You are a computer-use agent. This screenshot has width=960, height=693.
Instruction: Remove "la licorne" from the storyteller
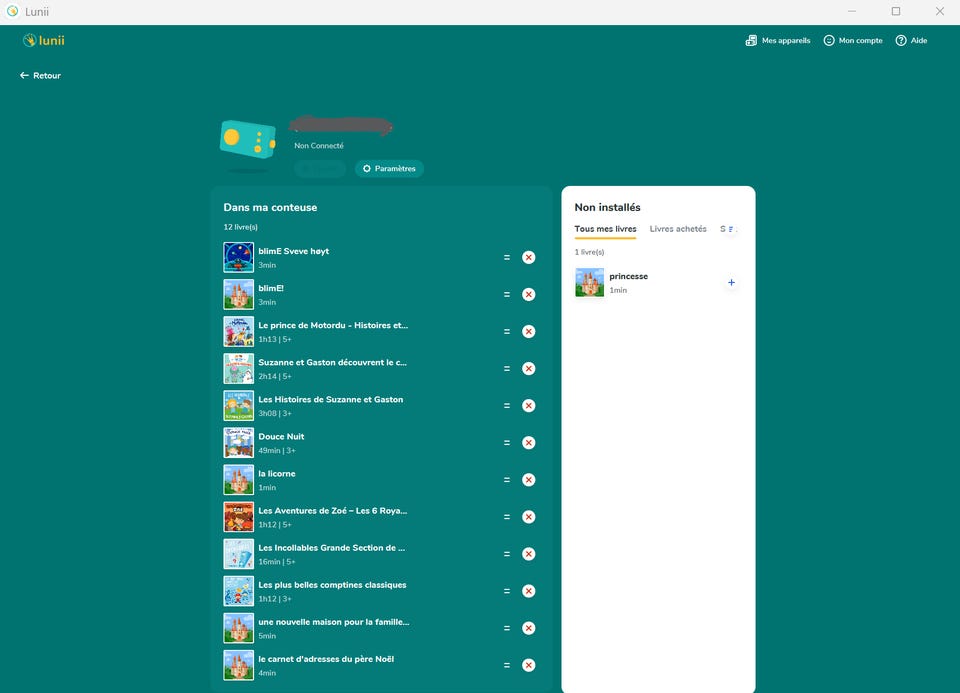(528, 480)
